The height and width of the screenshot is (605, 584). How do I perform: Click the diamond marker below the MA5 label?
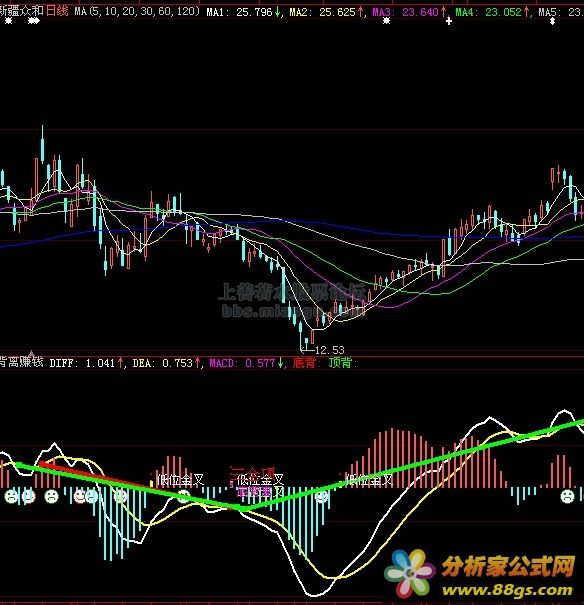pyautogui.click(x=552, y=21)
